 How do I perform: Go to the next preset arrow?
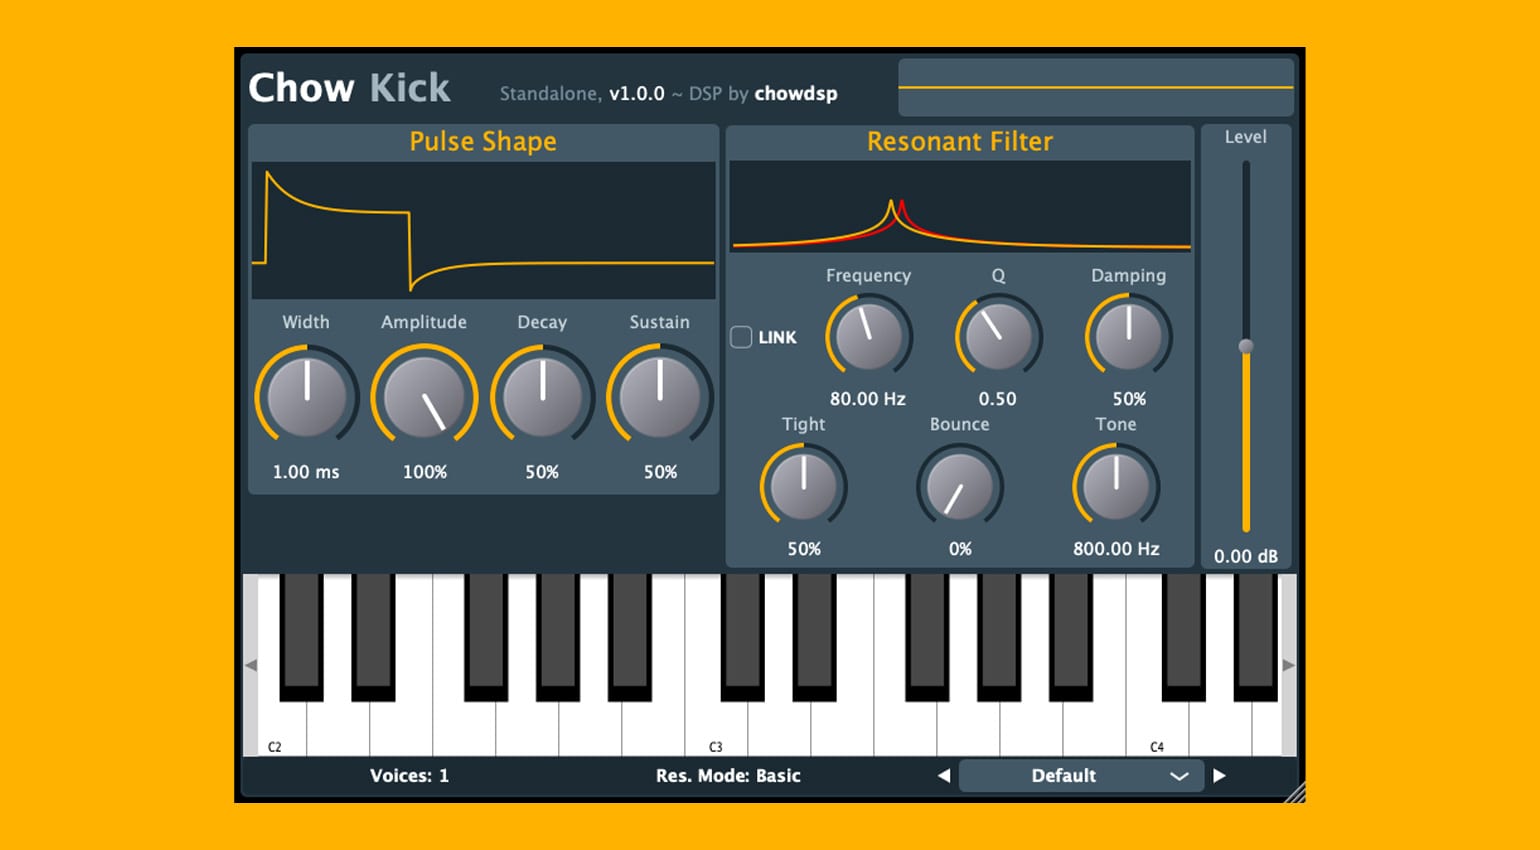(1219, 776)
